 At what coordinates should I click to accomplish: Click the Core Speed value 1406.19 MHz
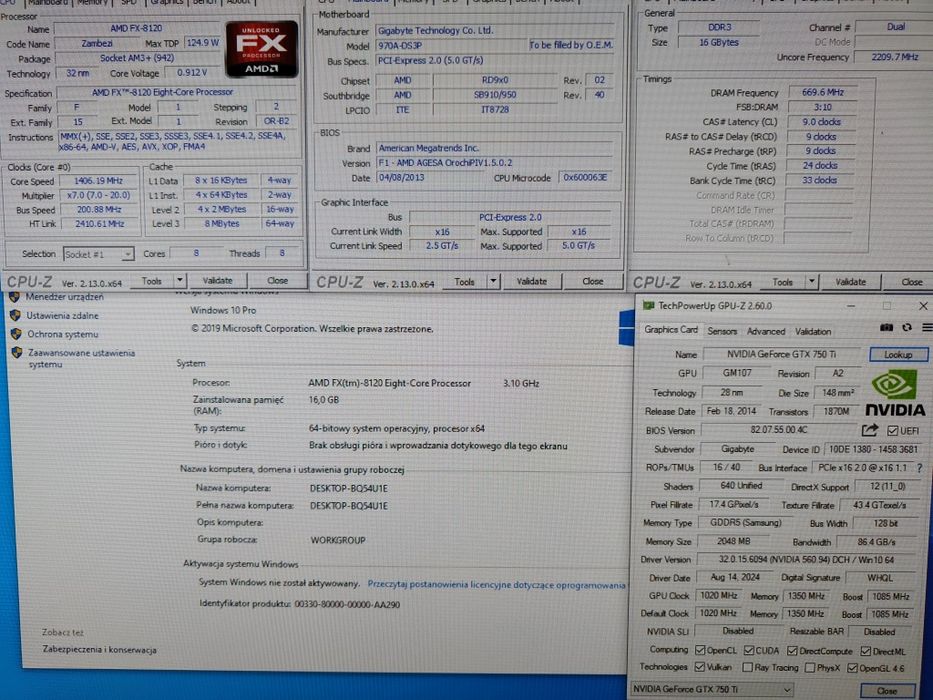tap(98, 181)
